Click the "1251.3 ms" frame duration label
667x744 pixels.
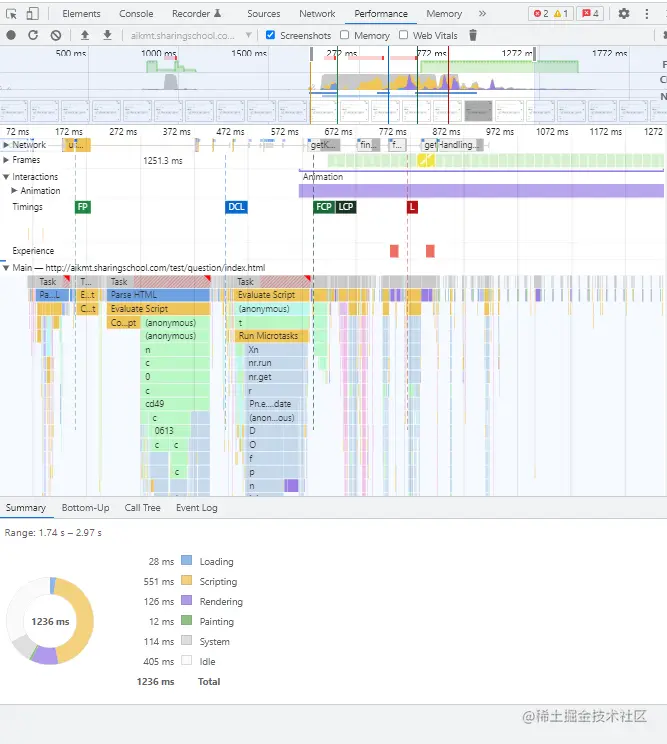point(163,161)
